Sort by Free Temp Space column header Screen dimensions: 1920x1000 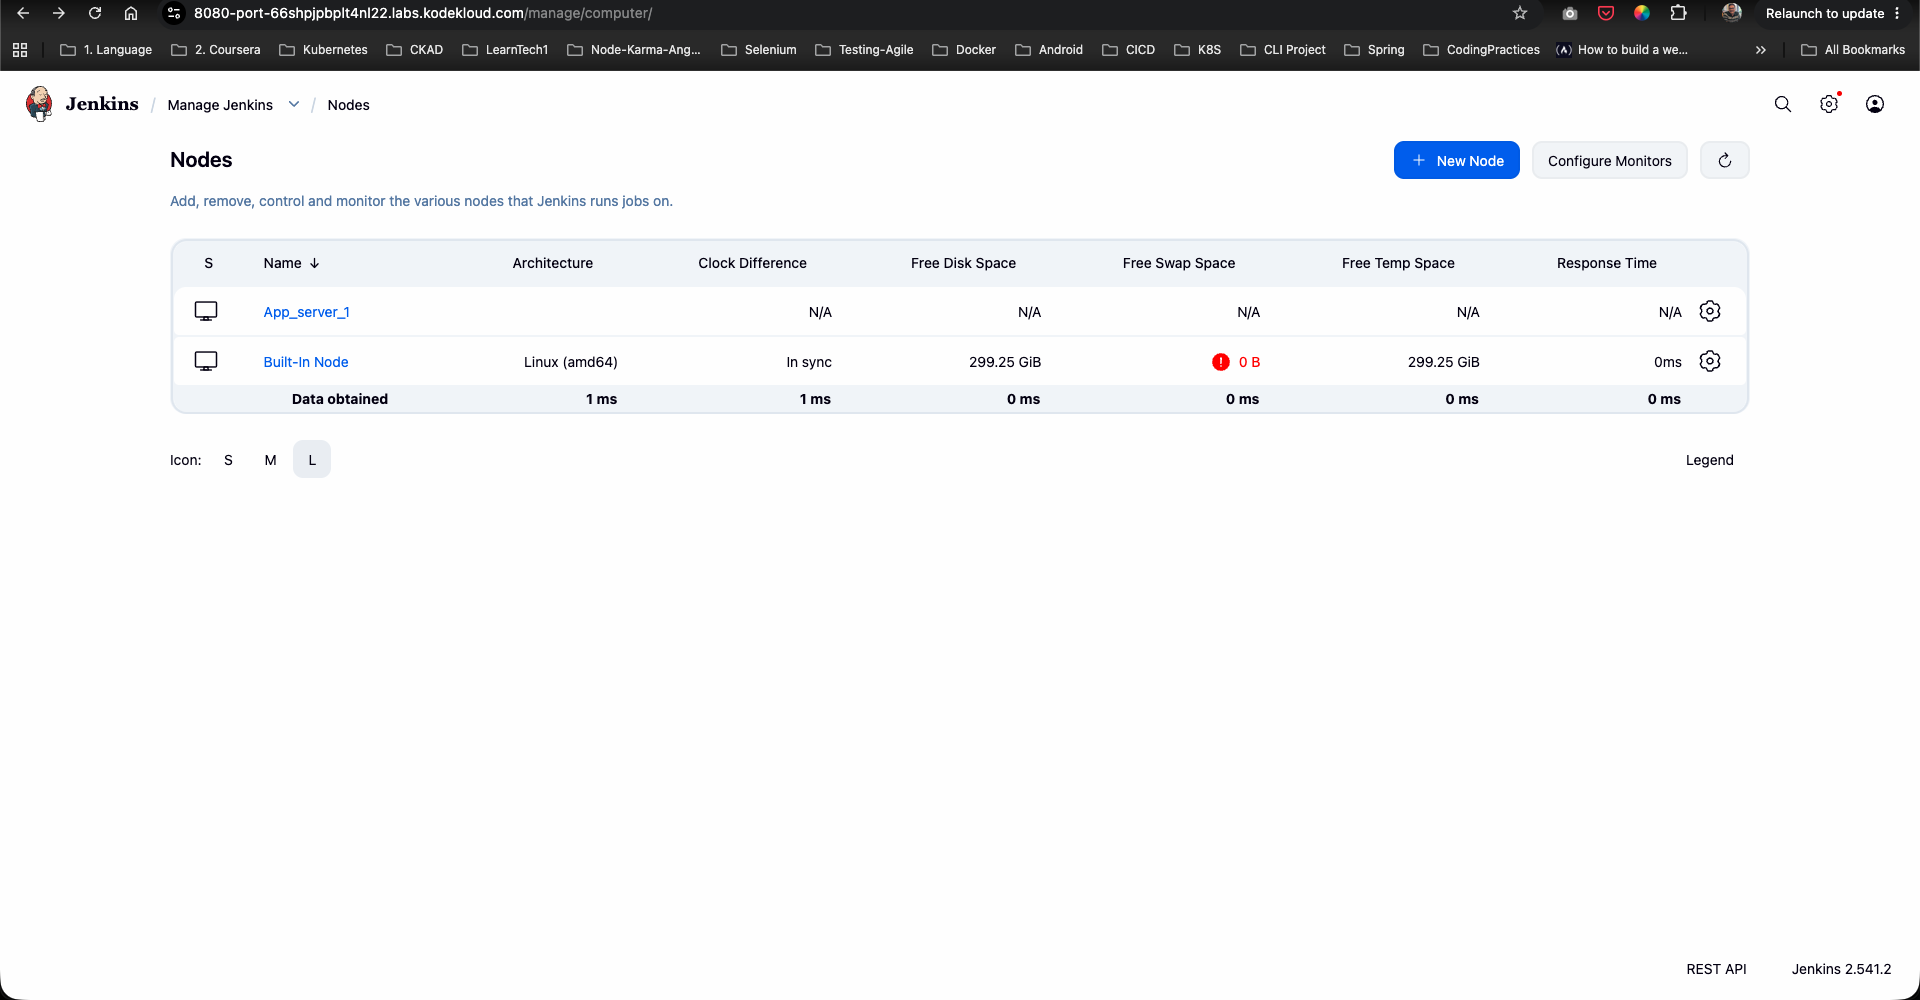point(1398,263)
